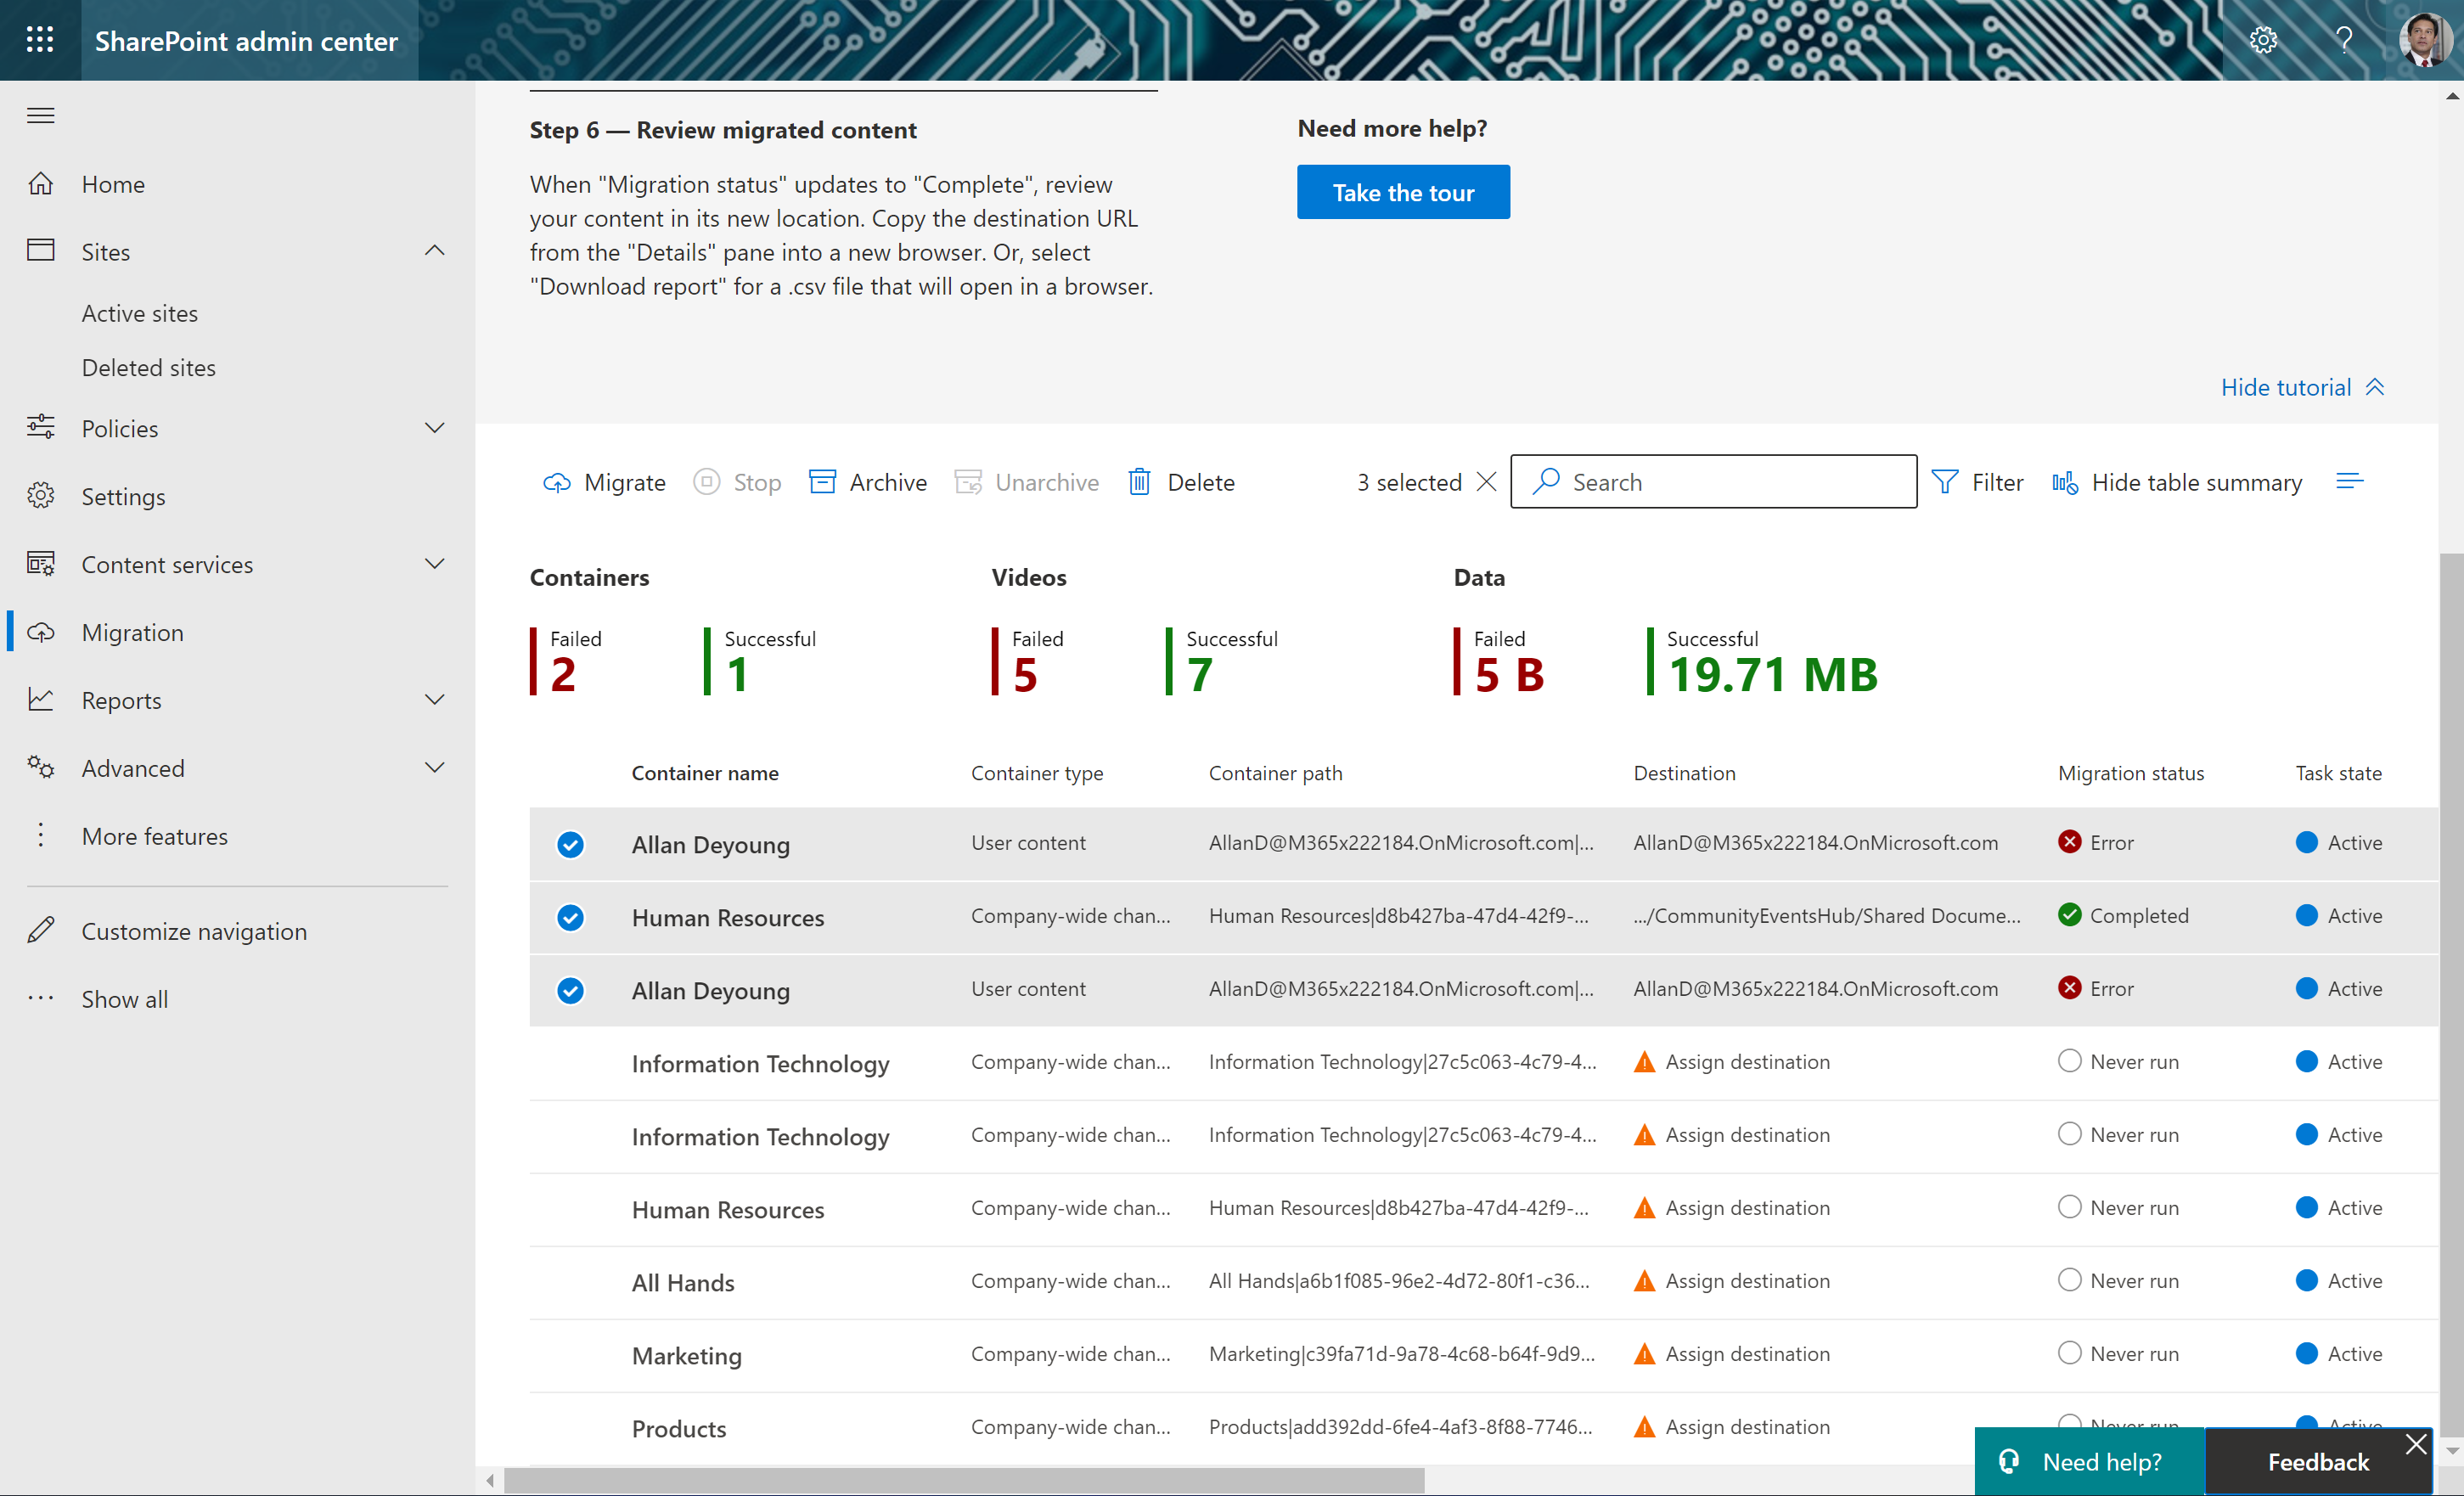Uncheck the second Allan Deyoung row
2464x1496 pixels.
click(x=570, y=990)
